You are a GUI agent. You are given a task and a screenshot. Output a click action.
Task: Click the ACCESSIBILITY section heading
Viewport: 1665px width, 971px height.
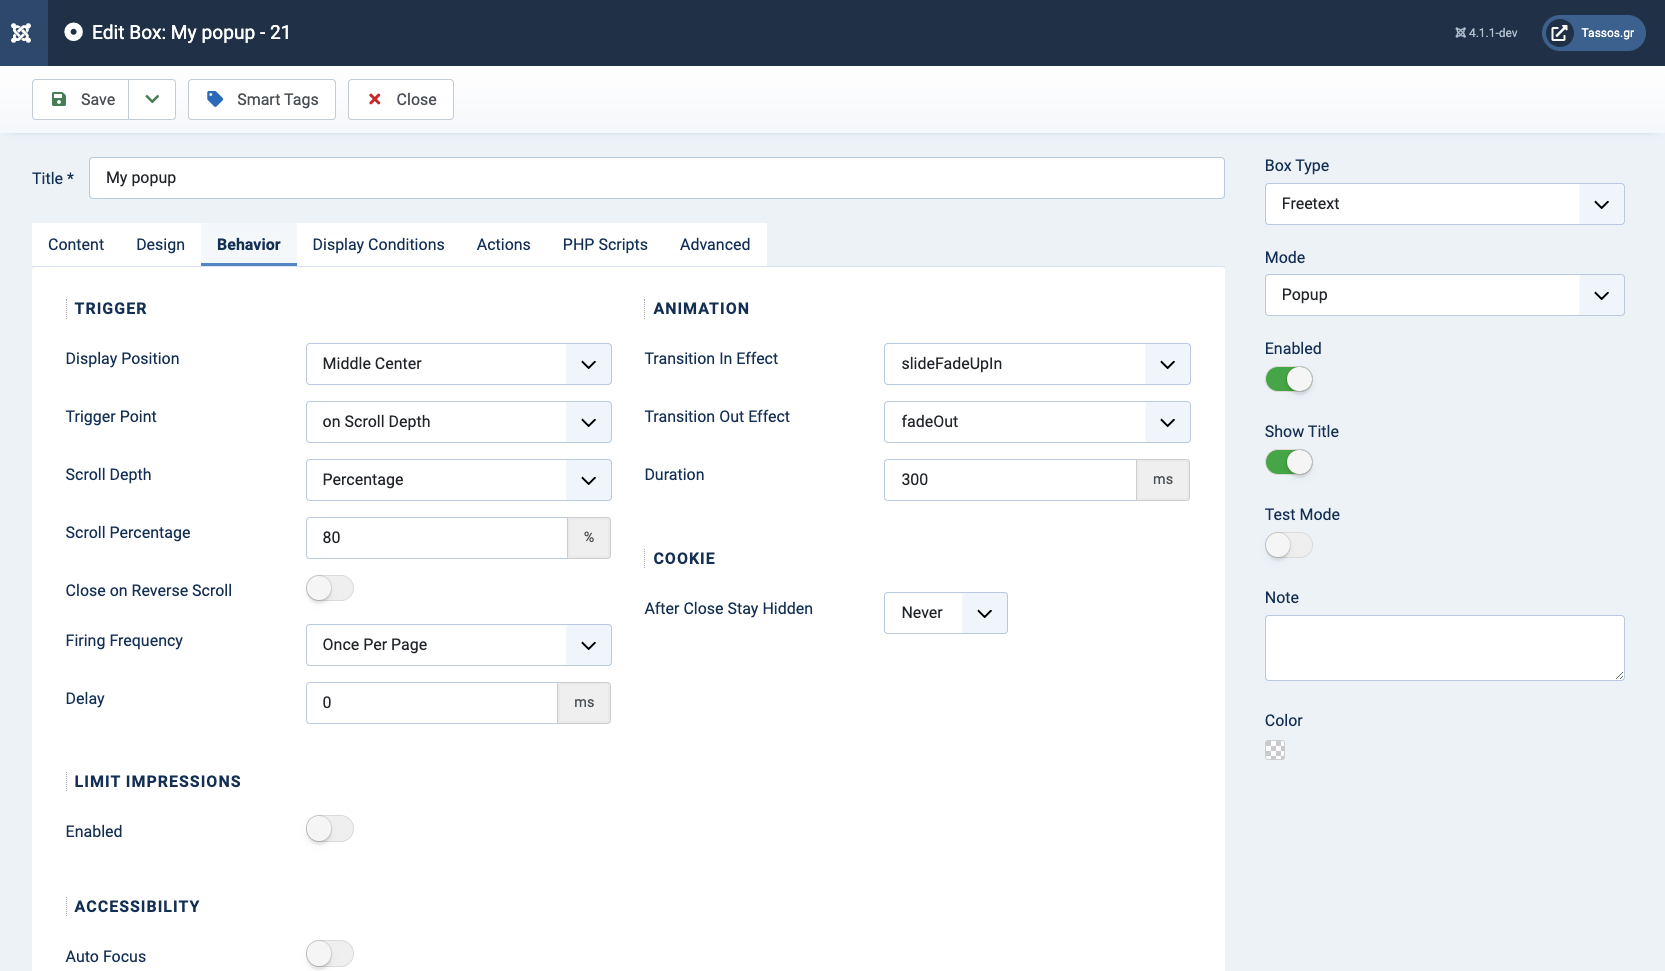pyautogui.click(x=137, y=907)
